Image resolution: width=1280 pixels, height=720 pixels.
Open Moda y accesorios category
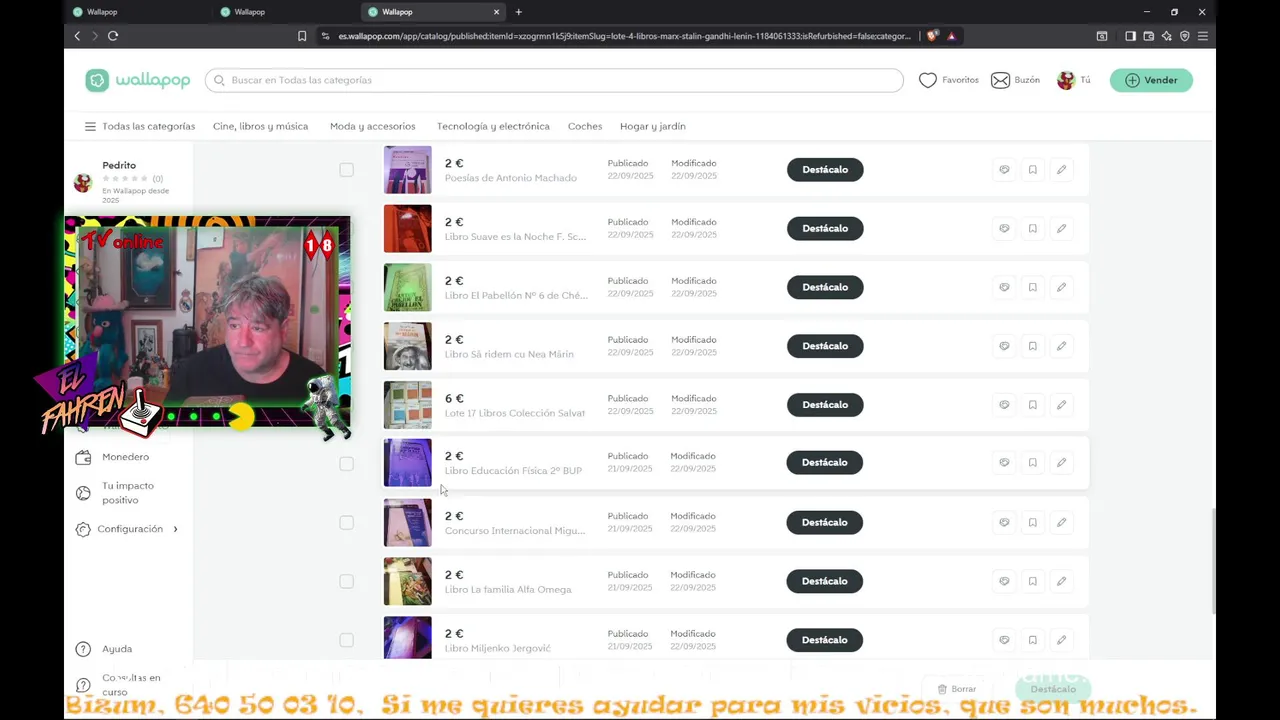coord(372,127)
